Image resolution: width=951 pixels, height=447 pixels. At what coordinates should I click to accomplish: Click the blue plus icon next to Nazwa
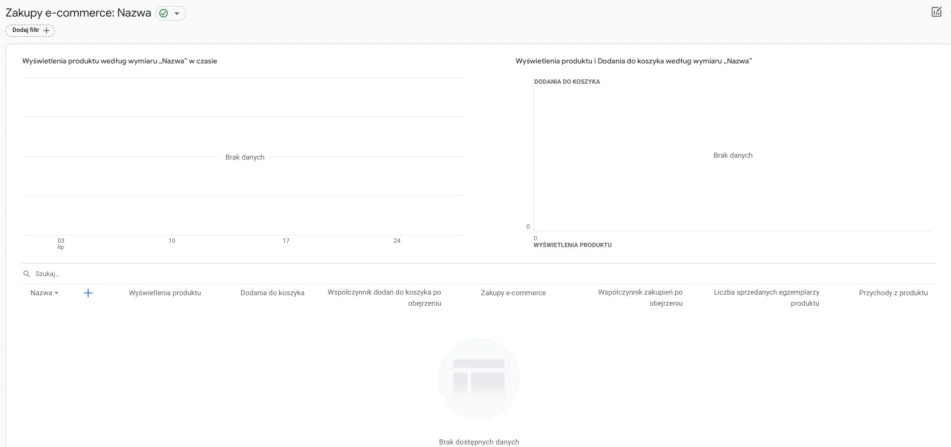[88, 293]
